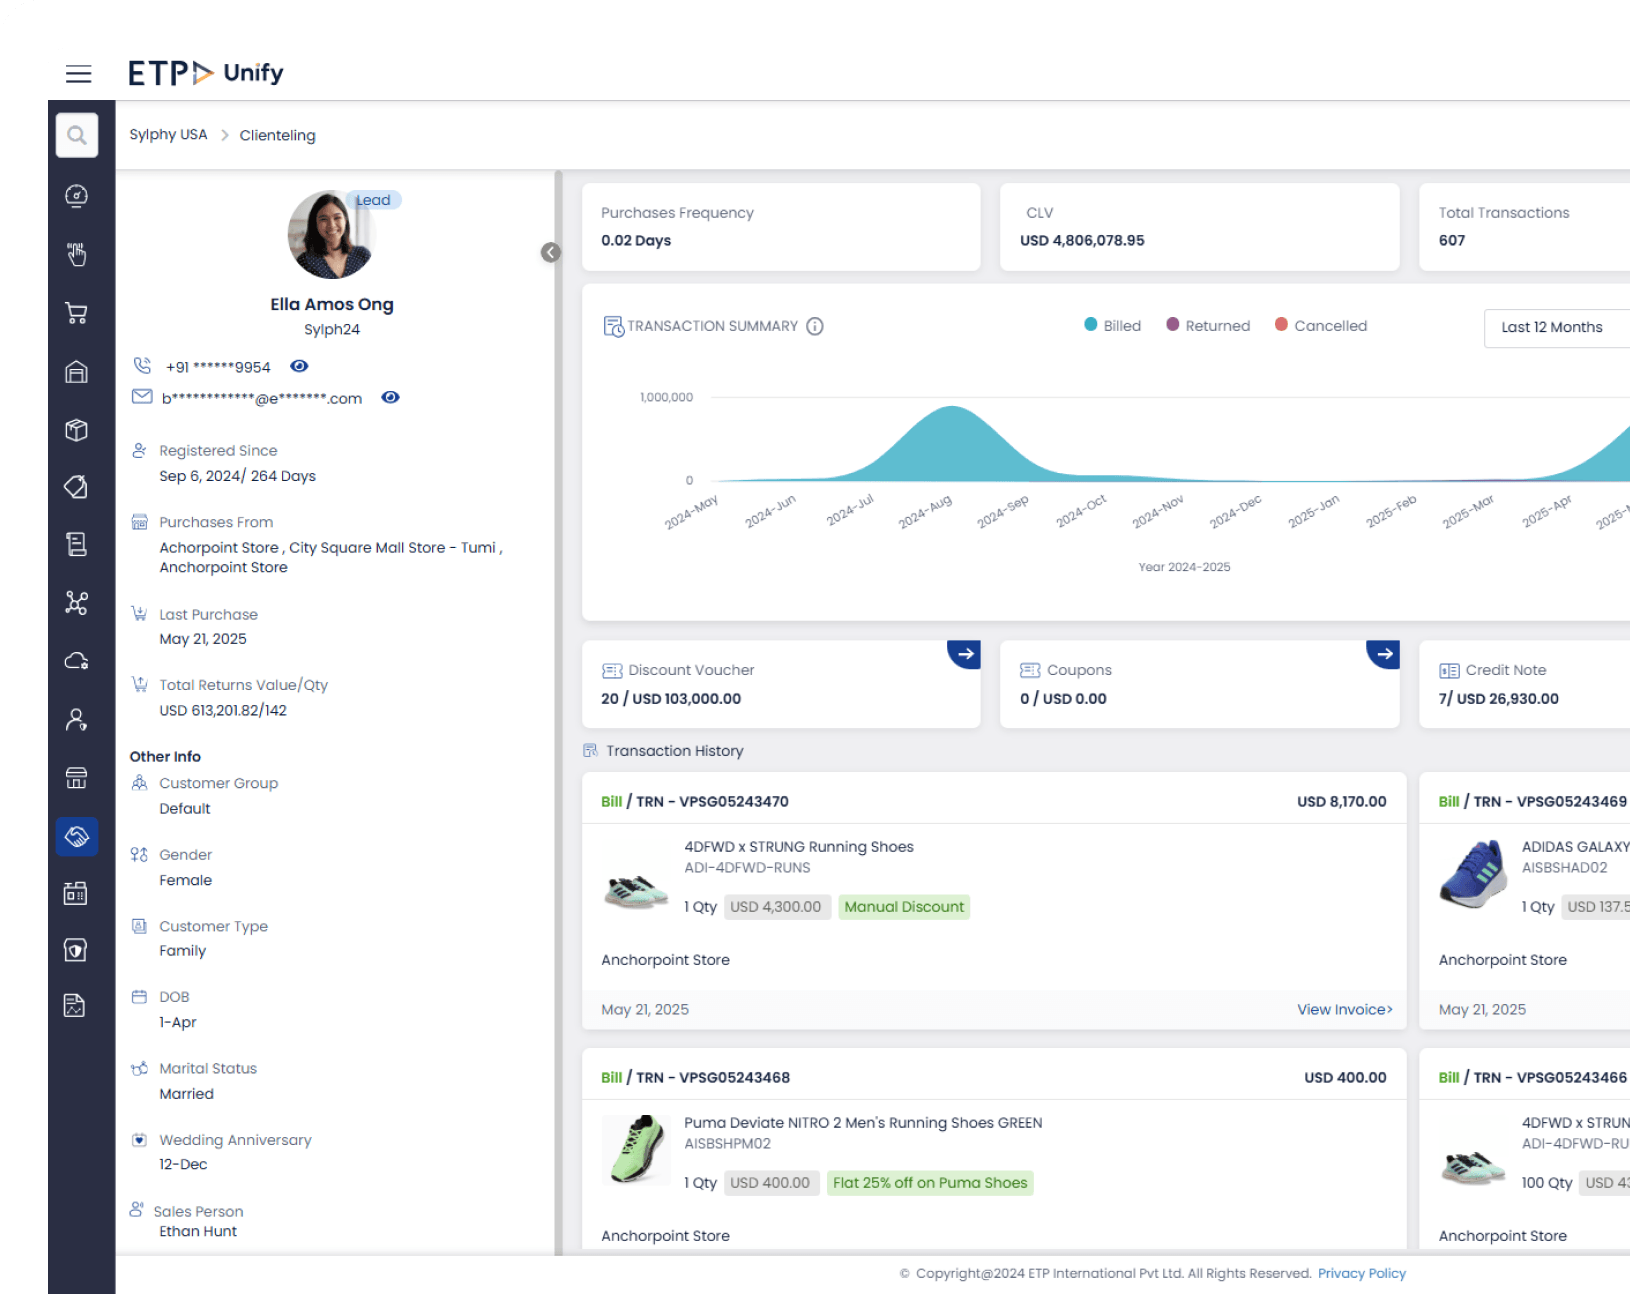The height and width of the screenshot is (1294, 1630).
Task: Collapse the customer profile panel with left chevron
Action: 551,252
